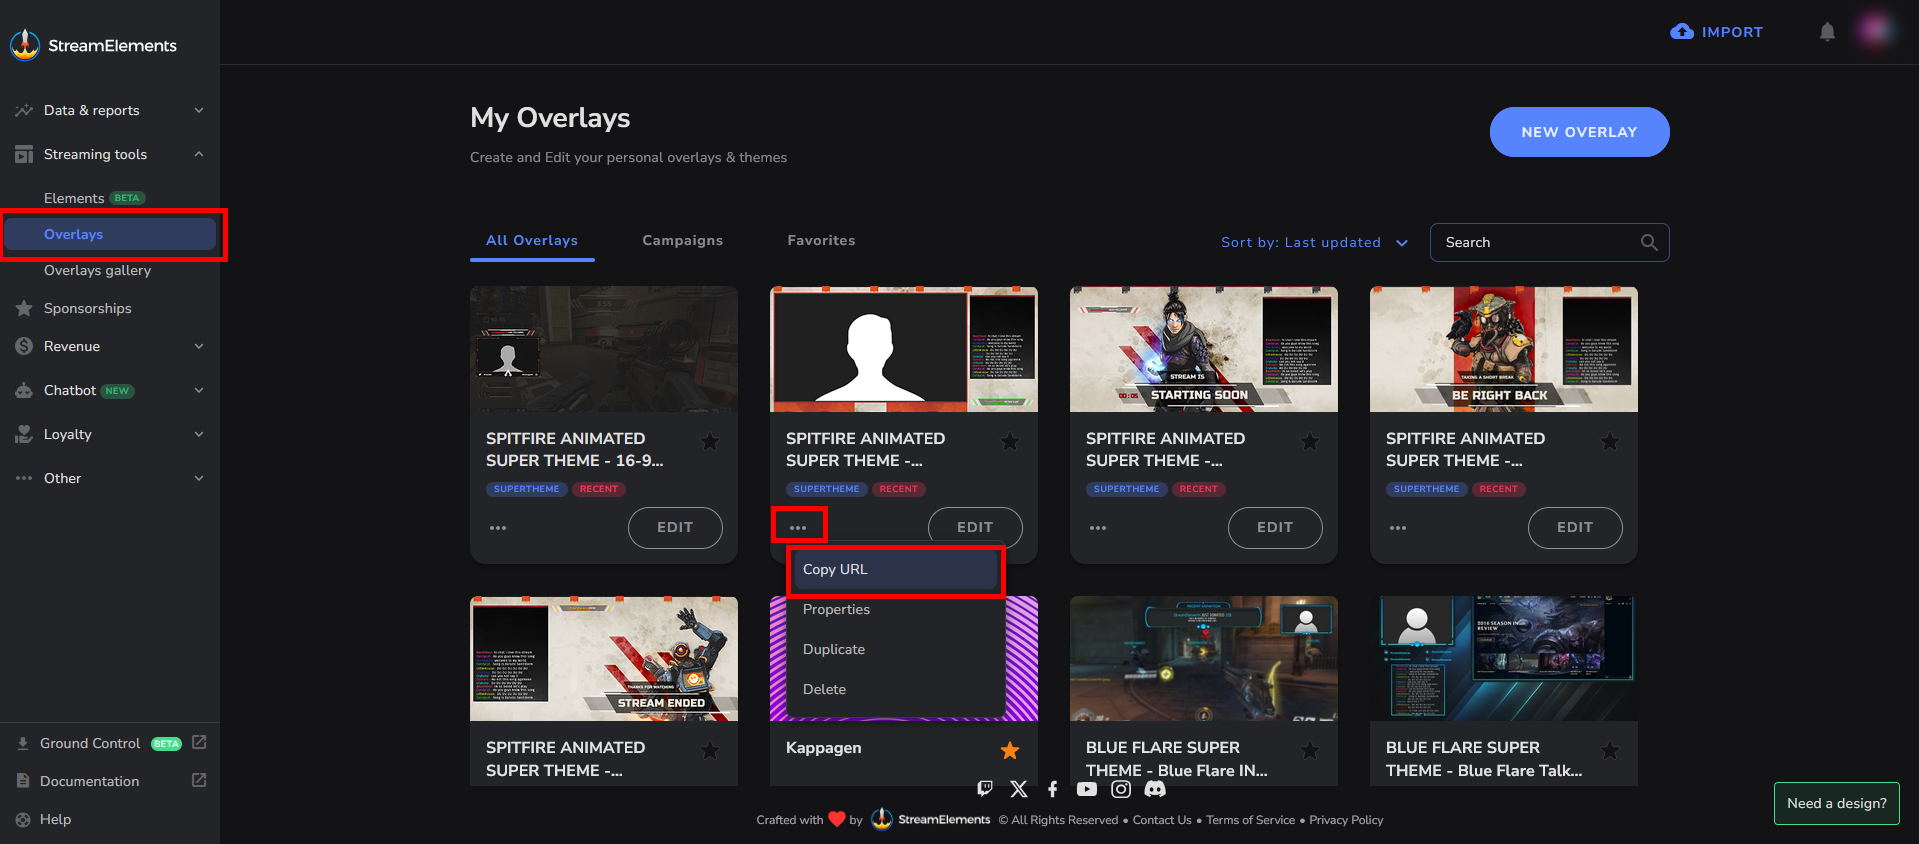Click the Need a design button
Screen dimensions: 1919x844
pyautogui.click(x=1836, y=803)
